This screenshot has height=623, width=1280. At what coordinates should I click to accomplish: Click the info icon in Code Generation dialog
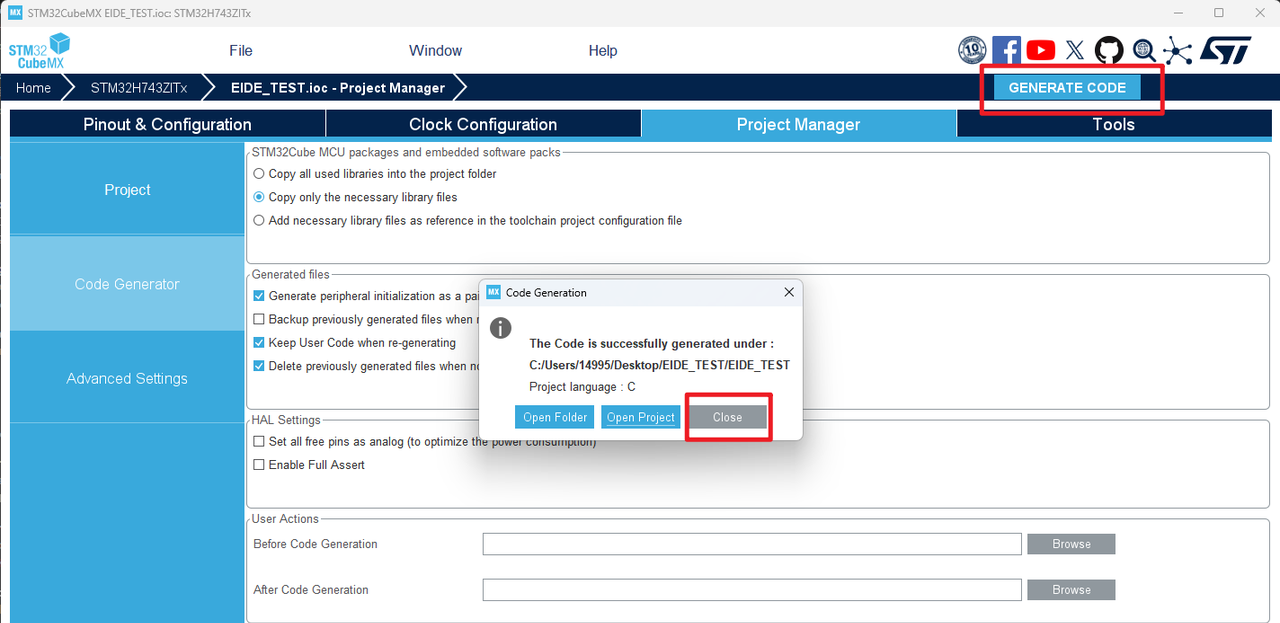coord(500,328)
